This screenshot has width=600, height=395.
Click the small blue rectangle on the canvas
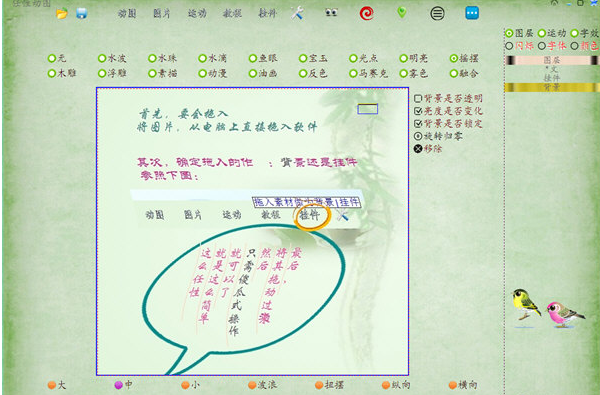click(368, 109)
